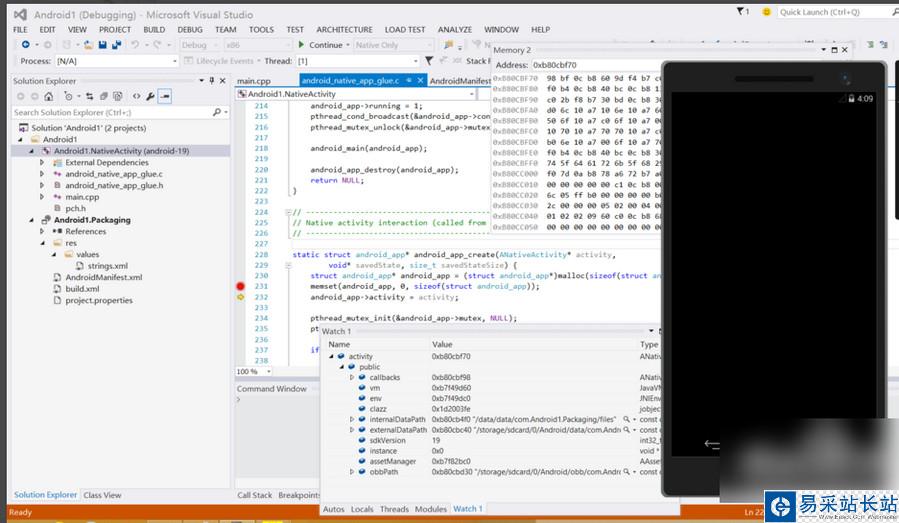The width and height of the screenshot is (899, 523).
Task: Expand the callbacks row in Watch 1
Action: (x=352, y=378)
